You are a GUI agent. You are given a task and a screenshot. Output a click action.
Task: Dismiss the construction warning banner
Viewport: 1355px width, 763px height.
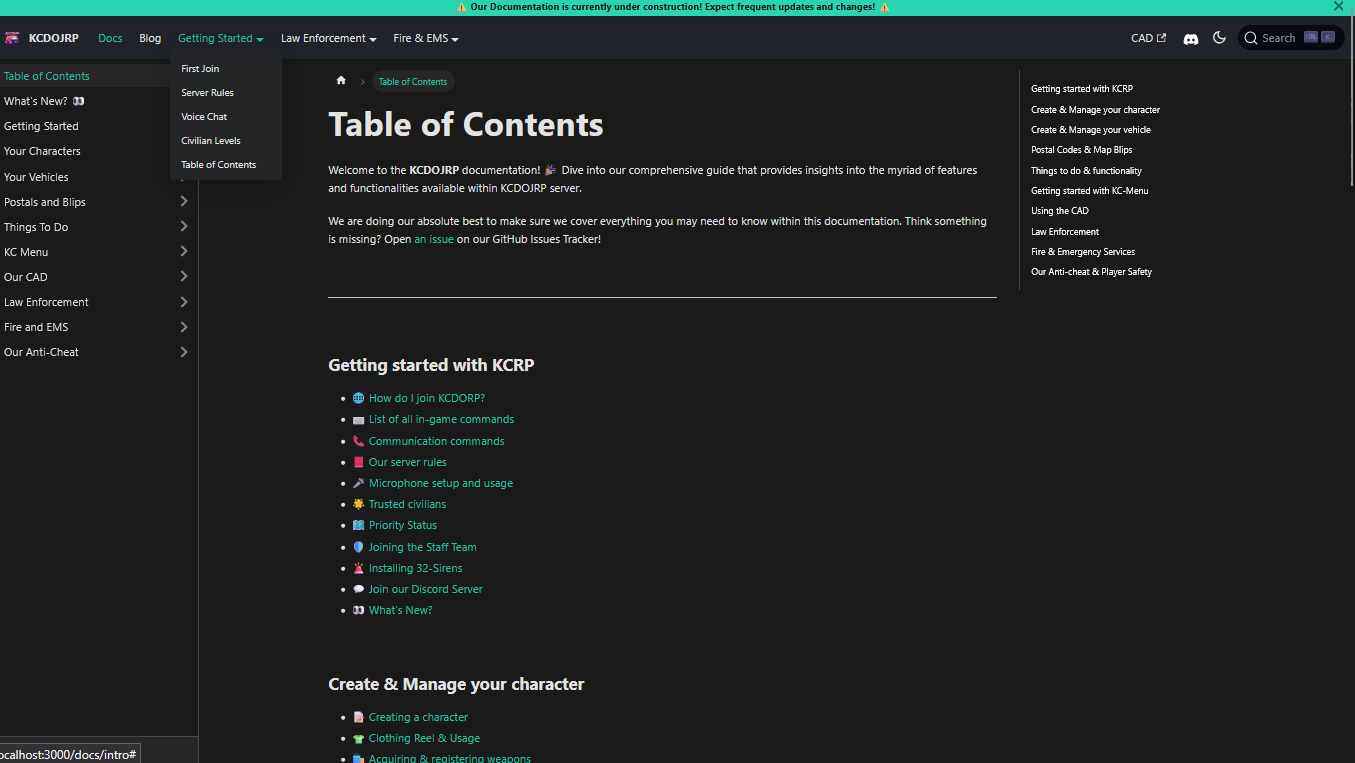(x=1338, y=7)
